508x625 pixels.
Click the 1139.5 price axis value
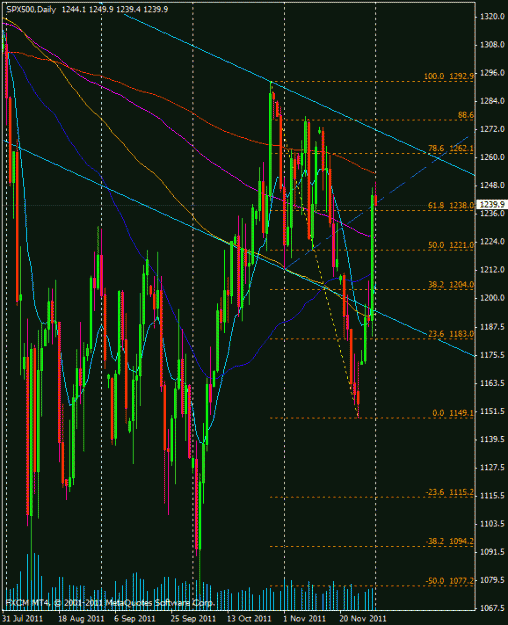point(493,439)
